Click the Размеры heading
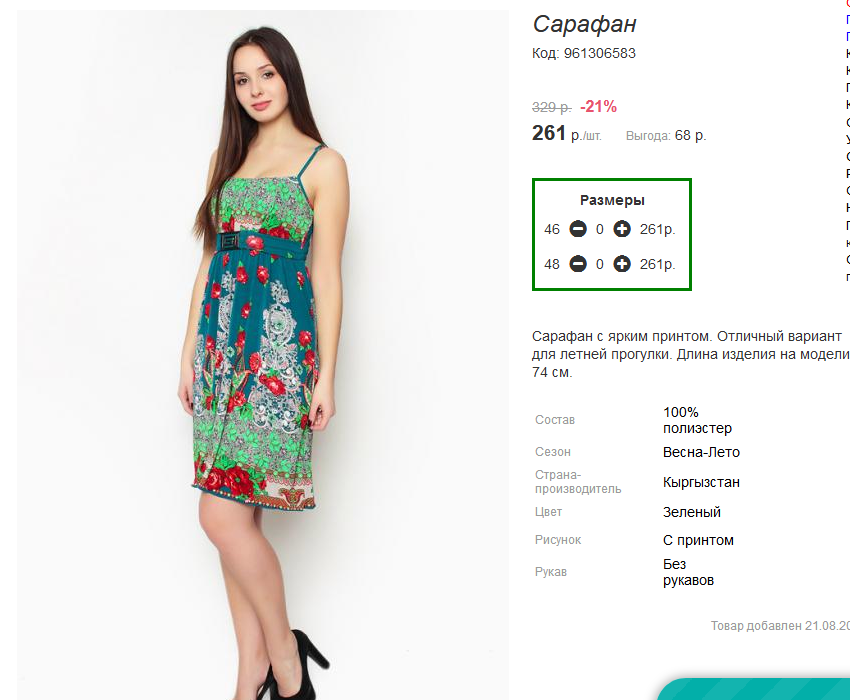 (612, 200)
